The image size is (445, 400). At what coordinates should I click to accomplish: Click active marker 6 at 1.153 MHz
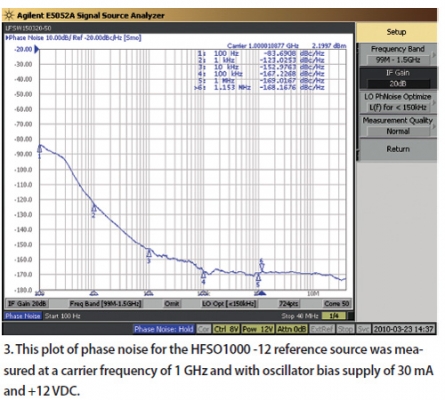pos(262,266)
